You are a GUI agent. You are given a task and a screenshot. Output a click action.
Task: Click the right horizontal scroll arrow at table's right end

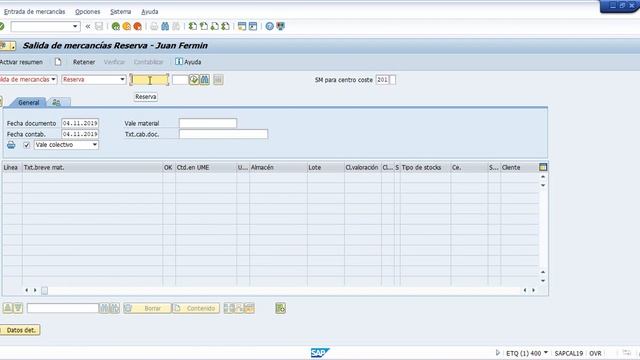click(533, 290)
